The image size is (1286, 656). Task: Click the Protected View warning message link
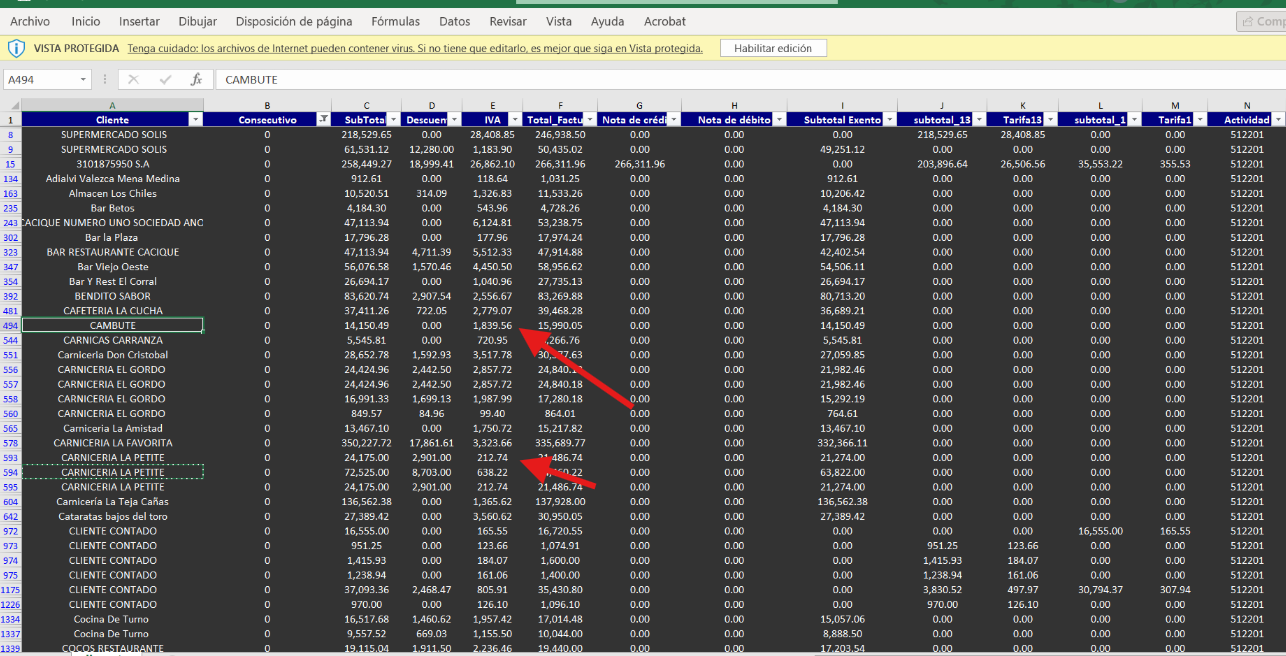coord(415,48)
